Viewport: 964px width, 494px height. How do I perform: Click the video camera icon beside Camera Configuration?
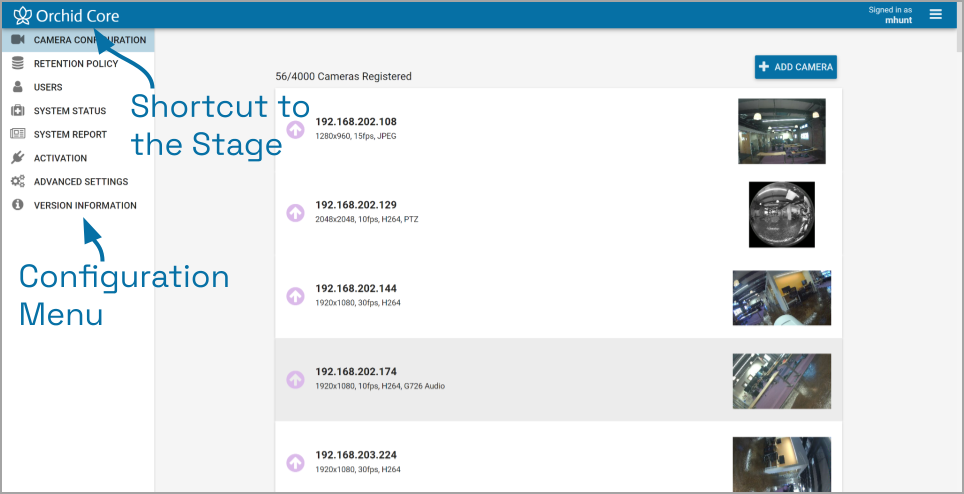18,39
